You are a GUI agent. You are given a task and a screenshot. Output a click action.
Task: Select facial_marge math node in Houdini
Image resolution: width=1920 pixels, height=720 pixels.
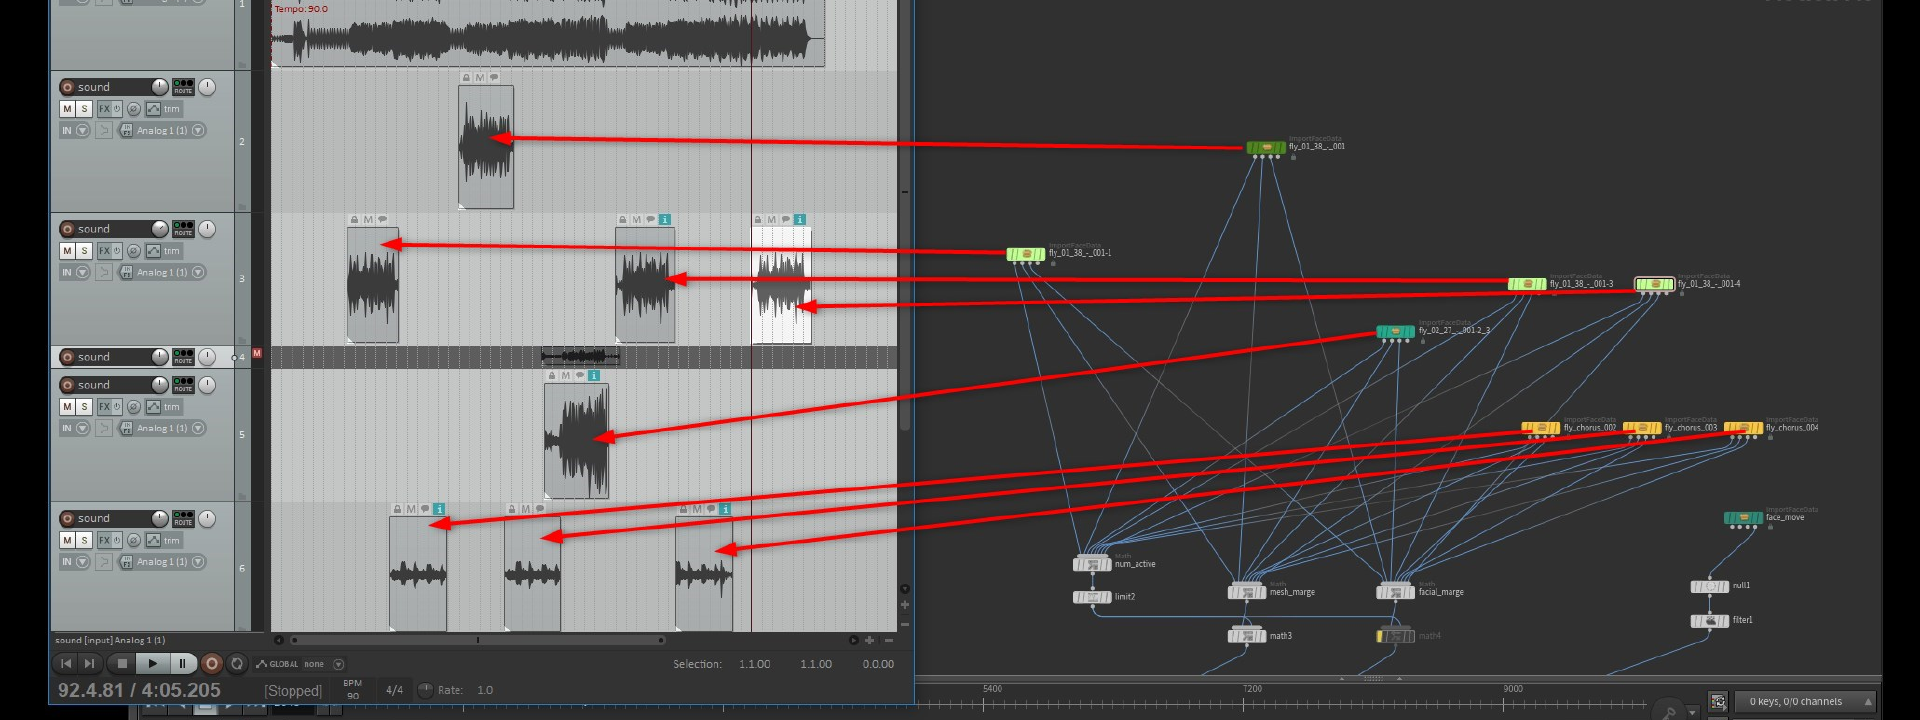point(1395,592)
